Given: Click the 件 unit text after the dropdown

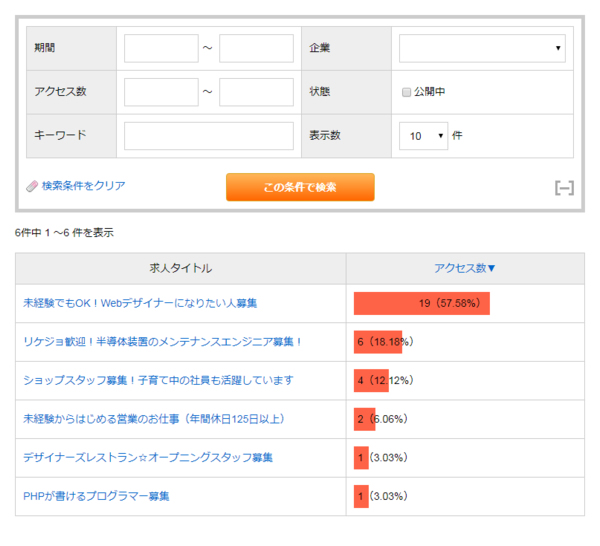Looking at the screenshot, I should coord(457,135).
